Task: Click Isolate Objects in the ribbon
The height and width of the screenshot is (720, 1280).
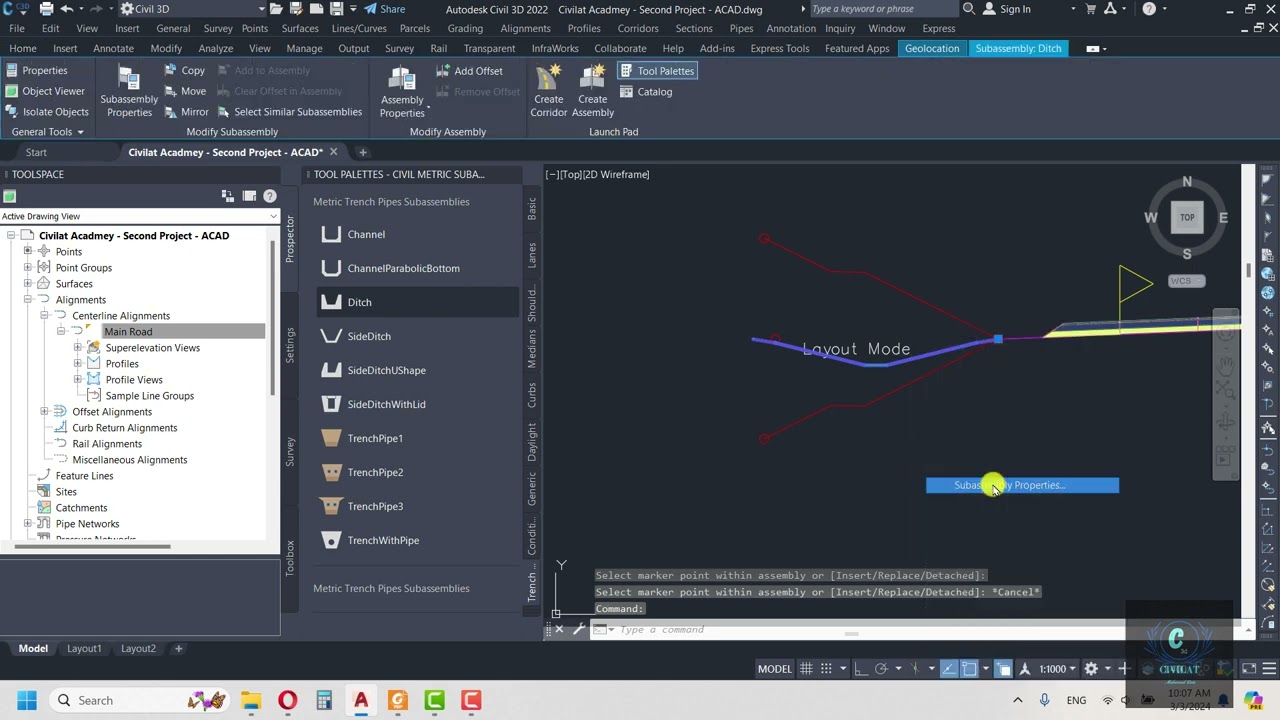Action: click(46, 112)
